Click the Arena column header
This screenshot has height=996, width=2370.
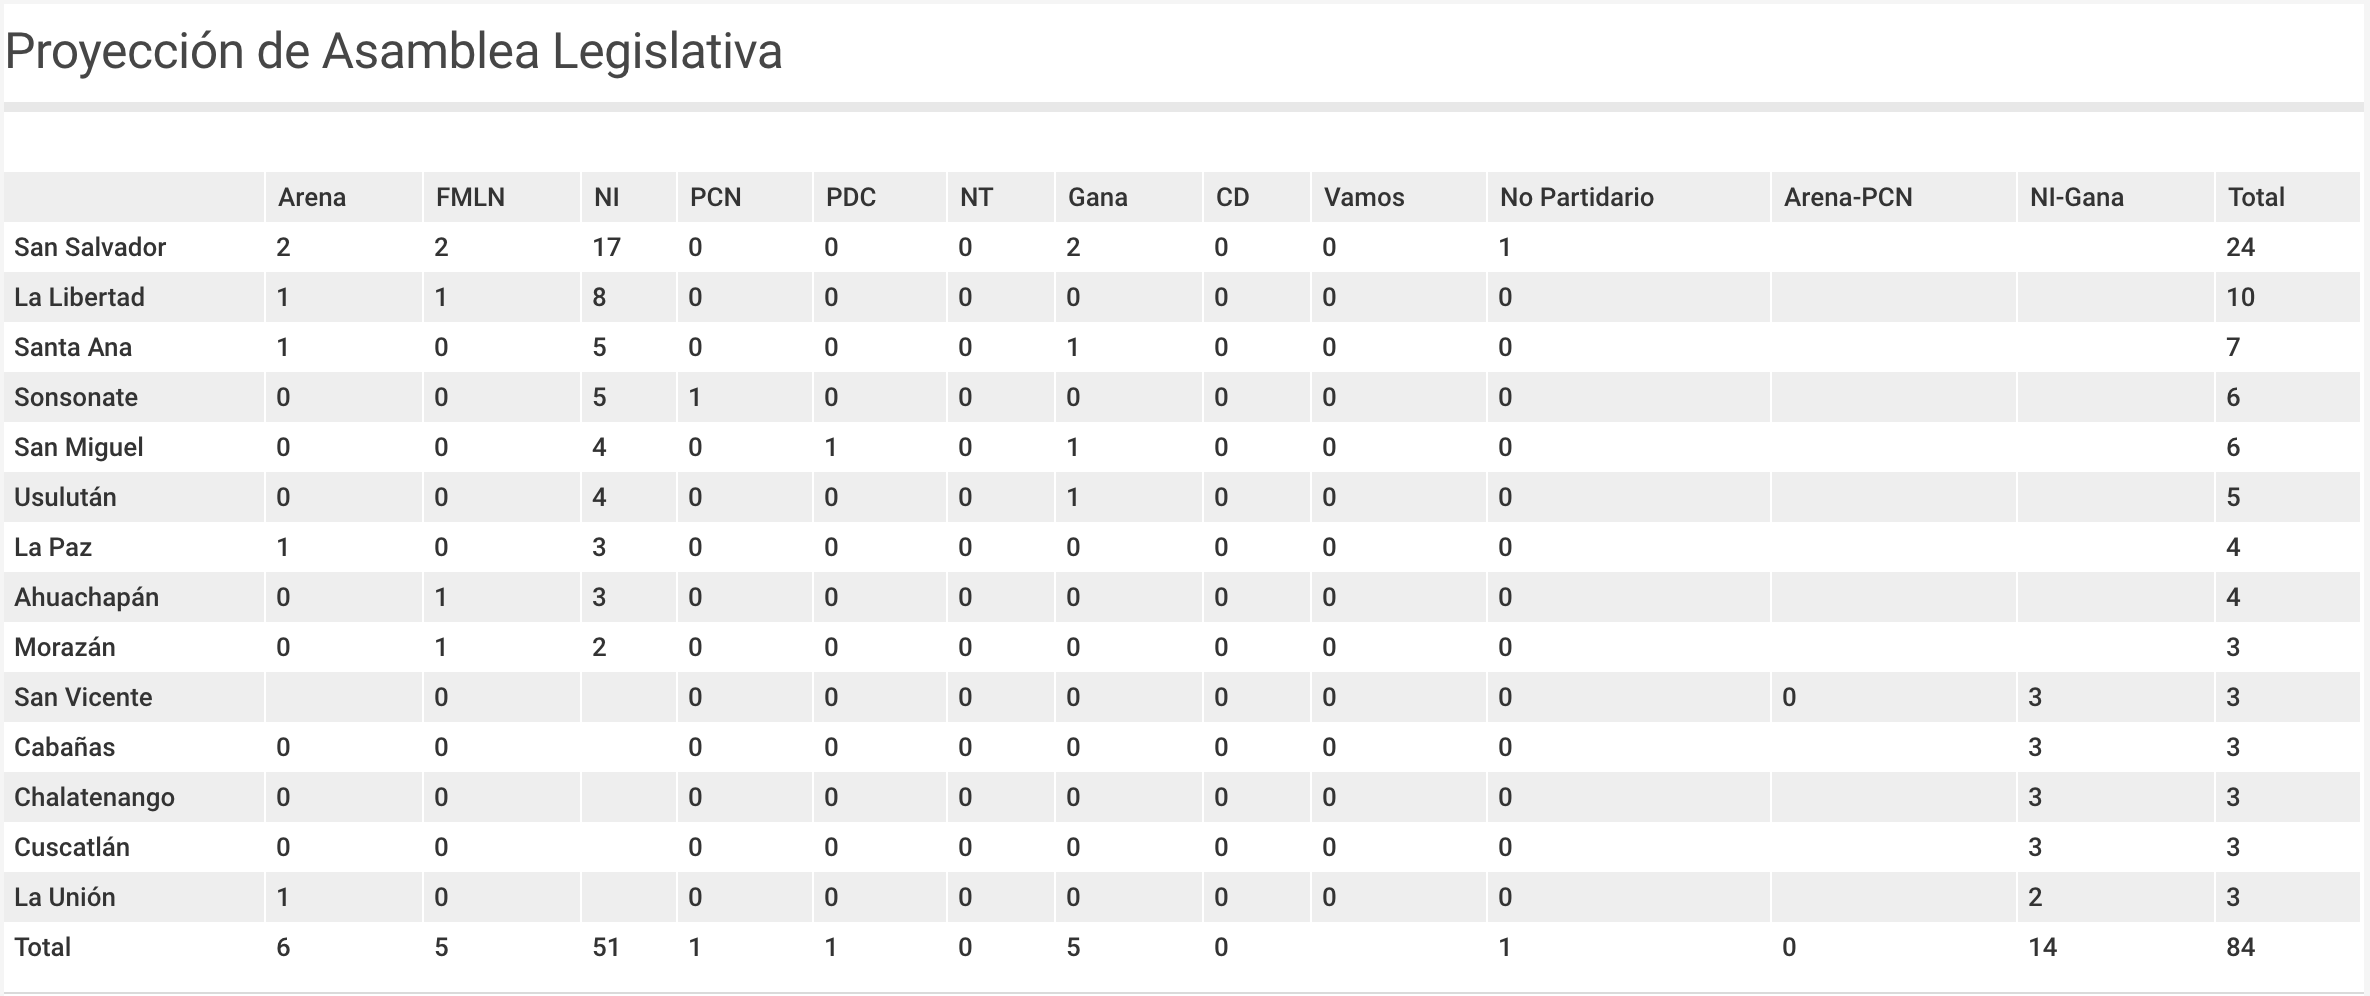(x=312, y=197)
